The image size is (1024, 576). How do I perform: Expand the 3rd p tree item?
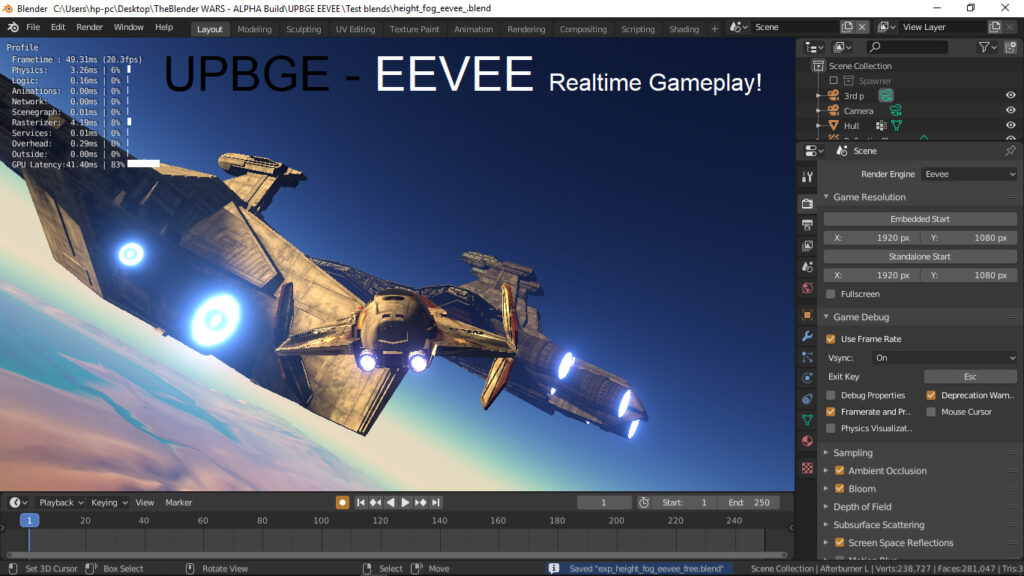click(x=818, y=96)
